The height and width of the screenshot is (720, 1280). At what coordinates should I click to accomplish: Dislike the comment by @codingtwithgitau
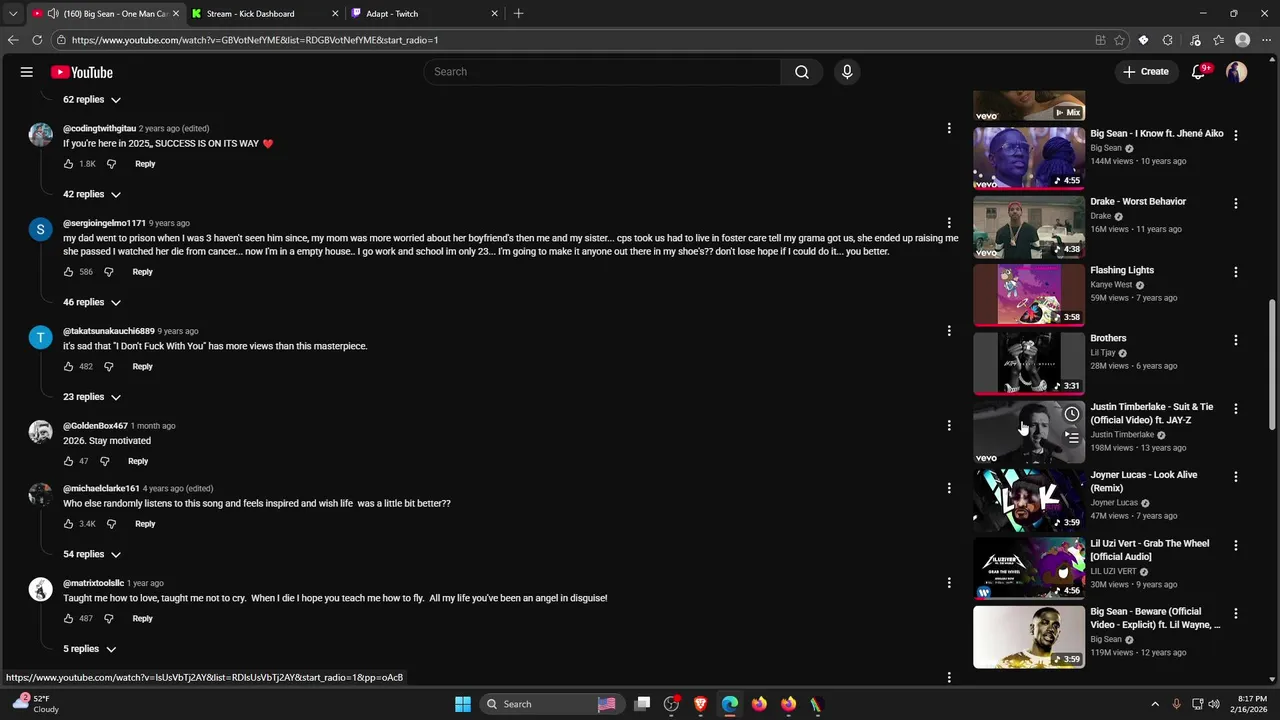111,164
